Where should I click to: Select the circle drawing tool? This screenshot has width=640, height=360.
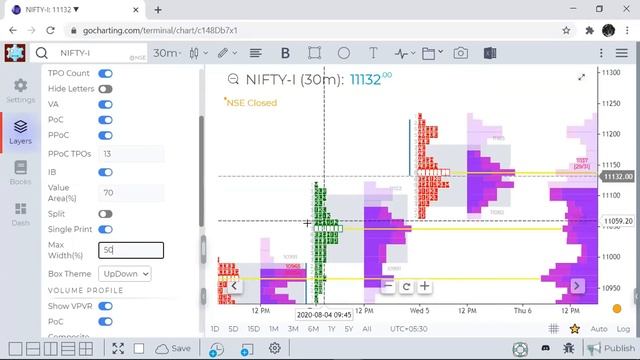(344, 53)
